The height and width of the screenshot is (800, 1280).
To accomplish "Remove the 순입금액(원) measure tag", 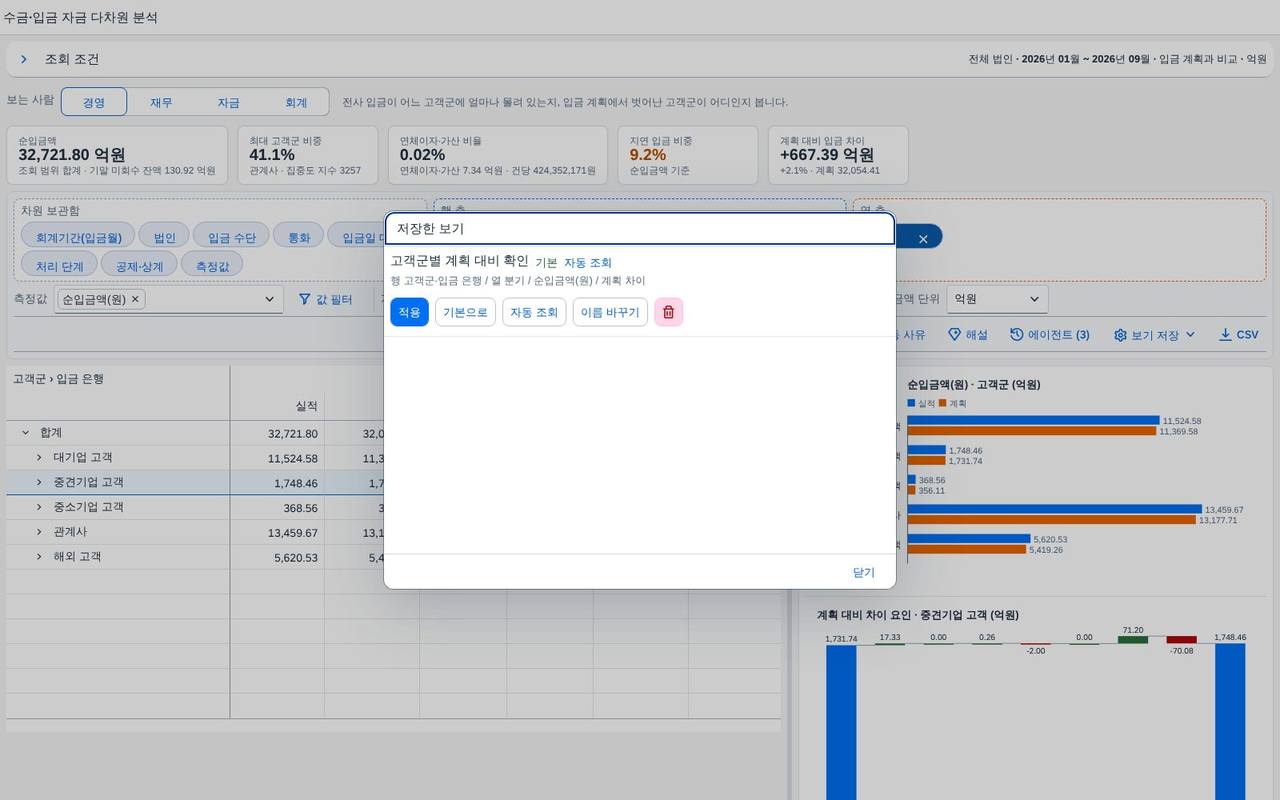I will (x=136, y=299).
